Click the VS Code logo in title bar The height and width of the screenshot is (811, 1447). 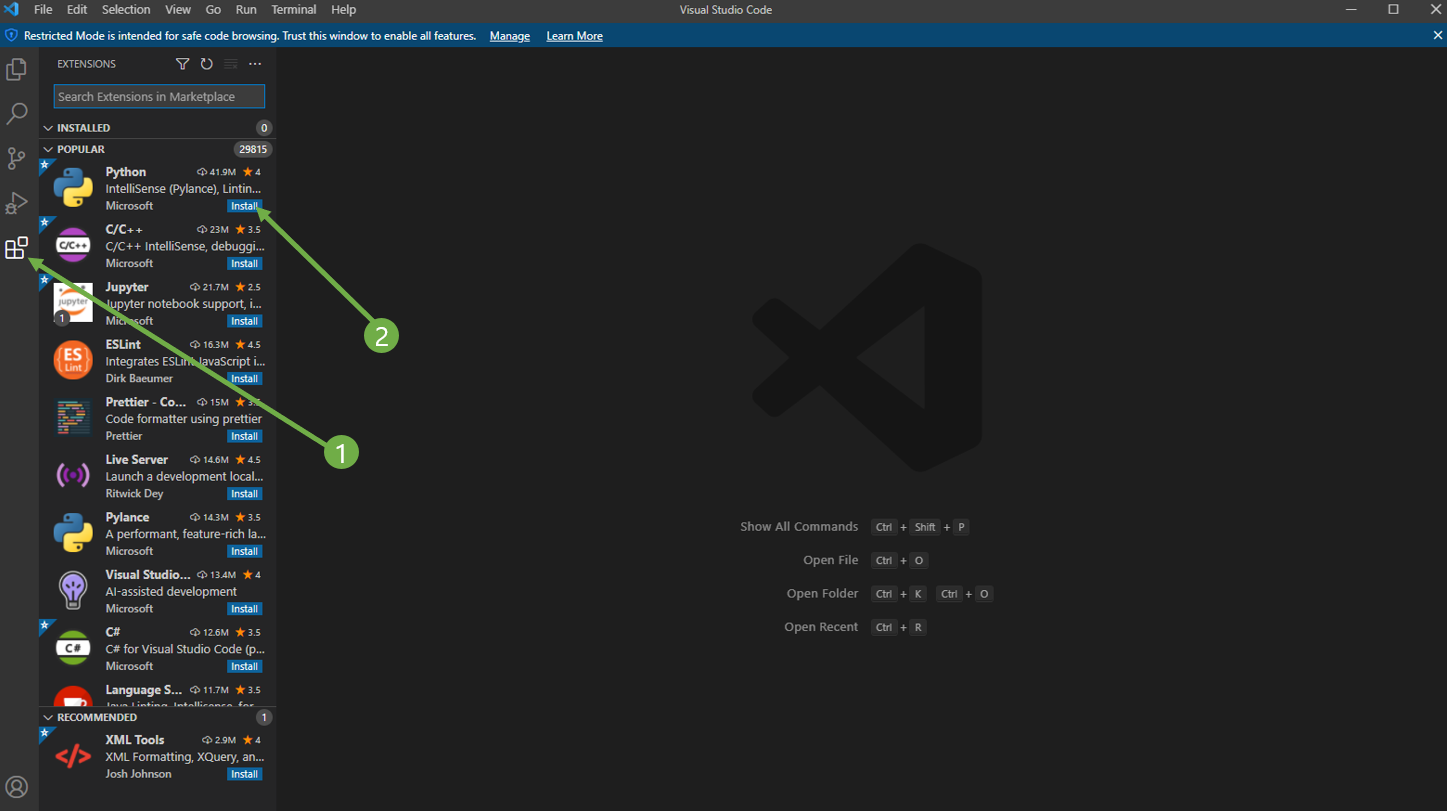[x=12, y=9]
